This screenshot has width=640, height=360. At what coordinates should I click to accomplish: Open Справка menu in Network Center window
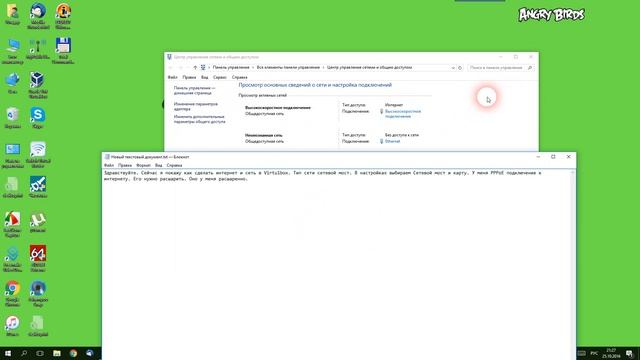(x=240, y=77)
